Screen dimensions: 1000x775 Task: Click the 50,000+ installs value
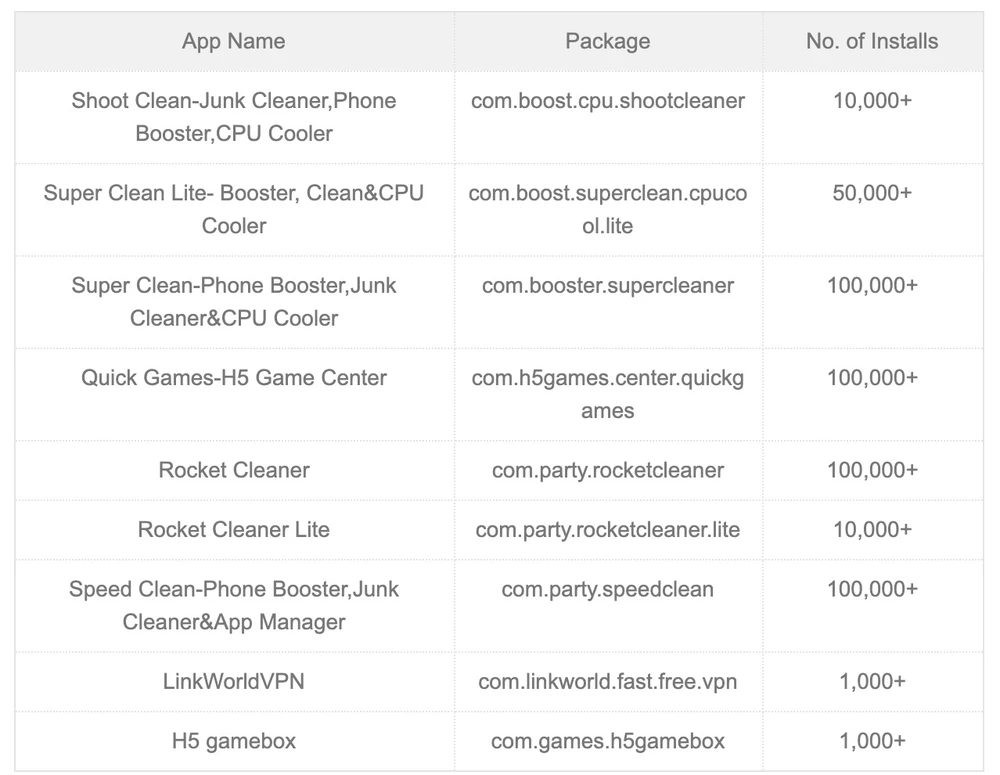872,193
